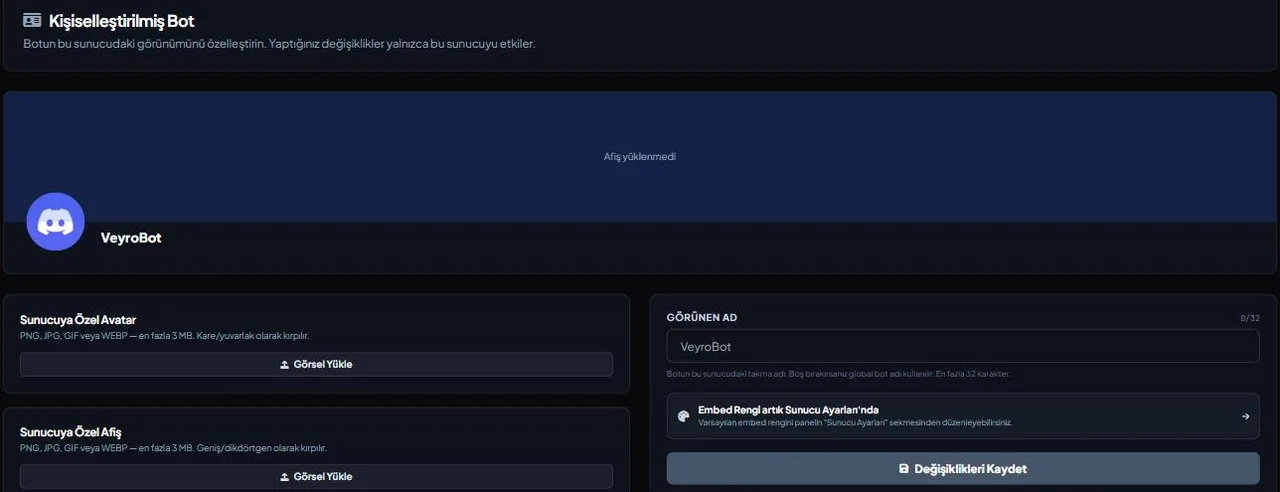Click the Sunucuya Özel Avatar title
Image resolution: width=1280 pixels, height=492 pixels.
(78, 320)
